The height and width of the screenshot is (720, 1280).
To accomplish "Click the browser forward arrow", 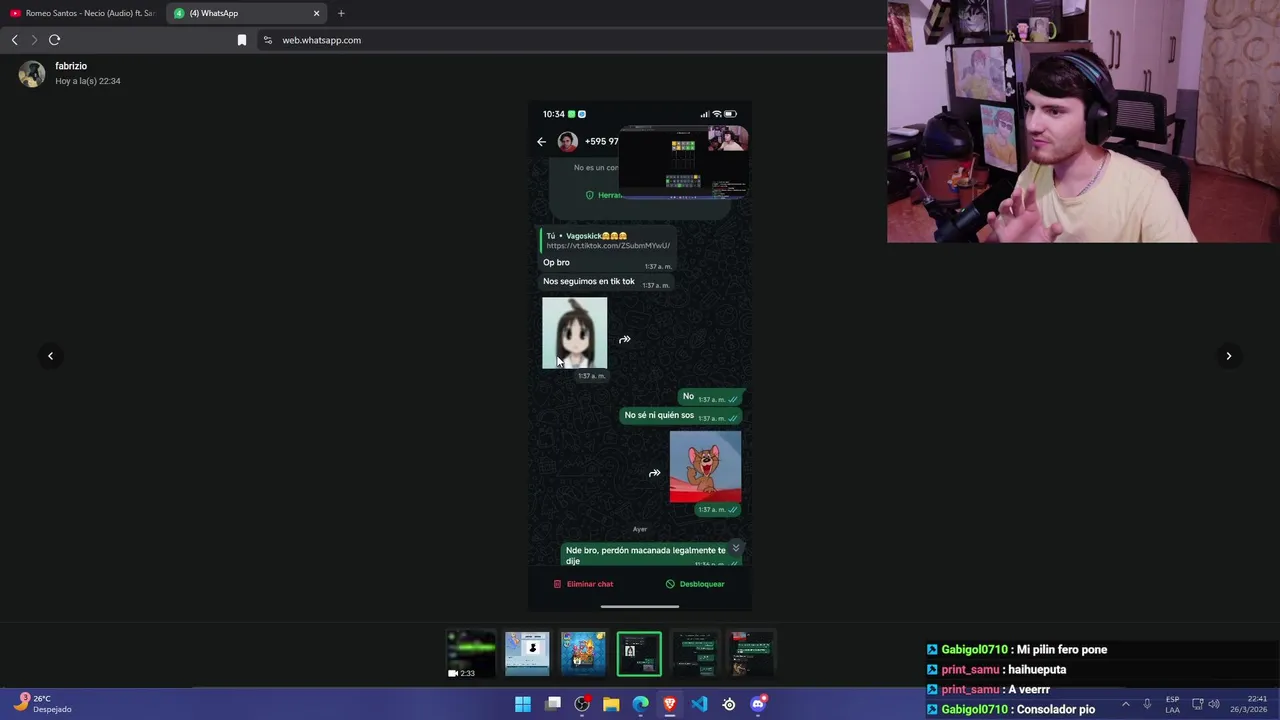I will [34, 40].
